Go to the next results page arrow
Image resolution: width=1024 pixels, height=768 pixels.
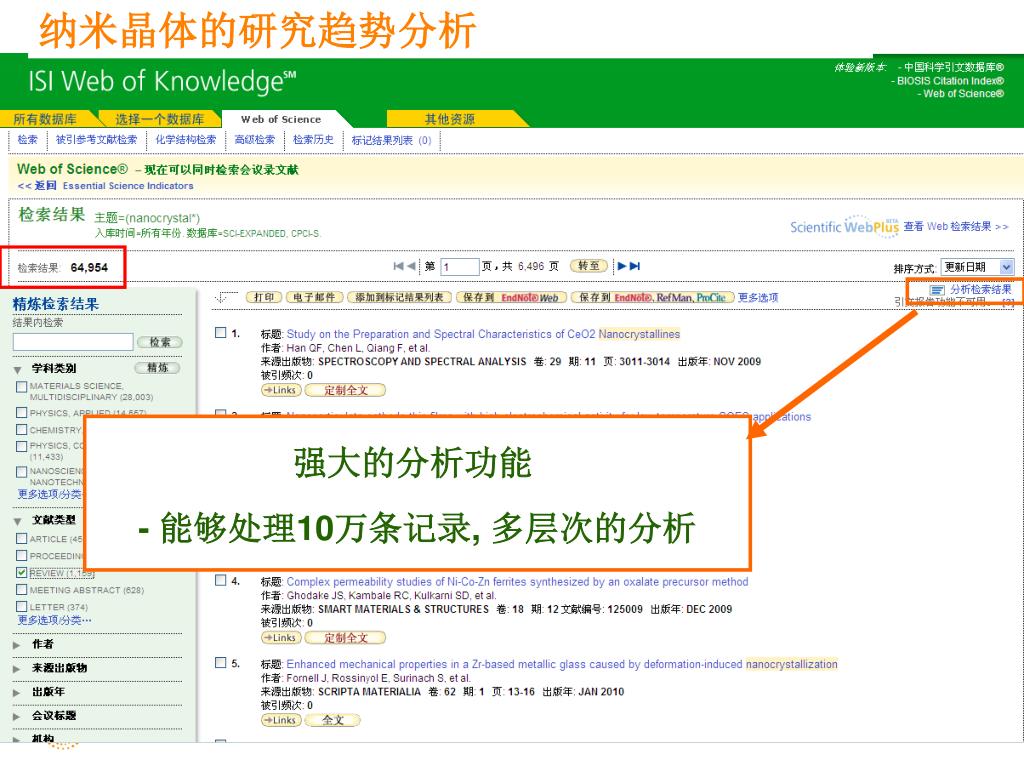[622, 266]
